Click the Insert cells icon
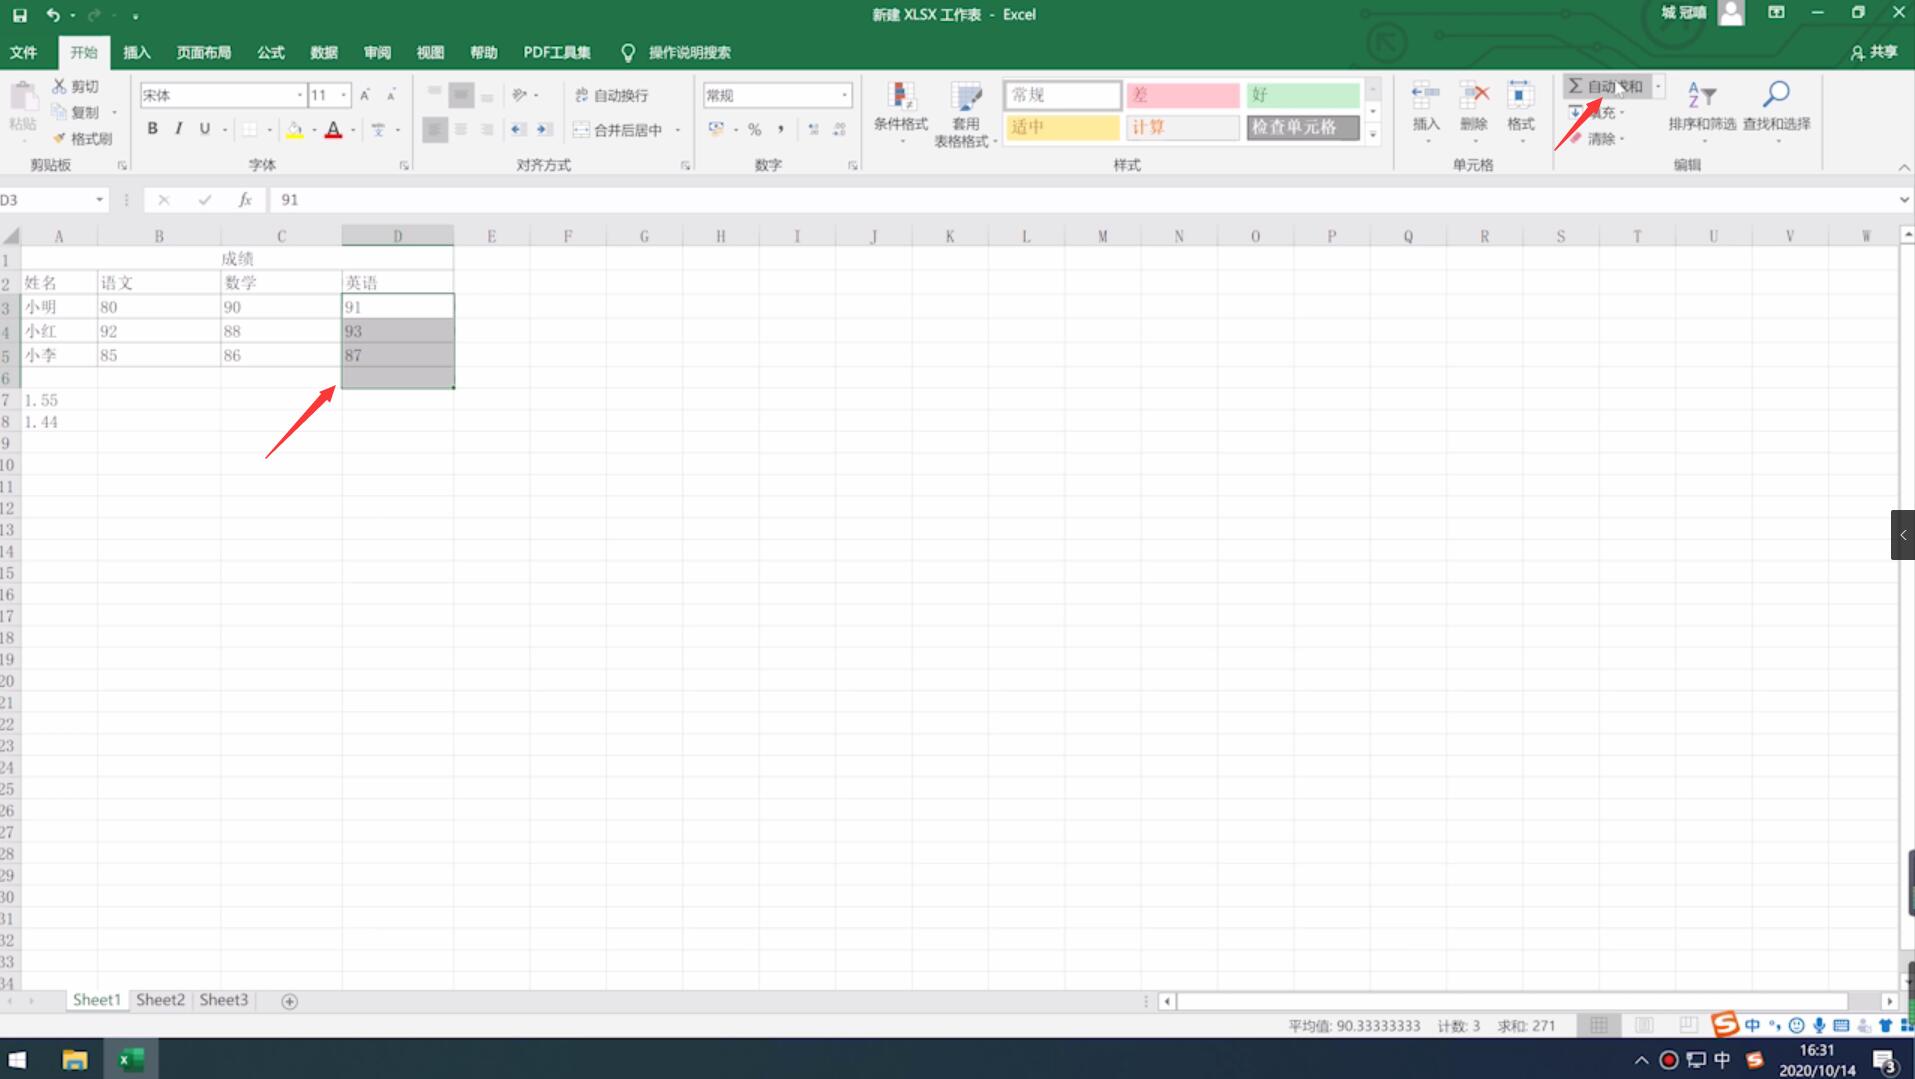Image resolution: width=1915 pixels, height=1079 pixels. click(x=1425, y=96)
